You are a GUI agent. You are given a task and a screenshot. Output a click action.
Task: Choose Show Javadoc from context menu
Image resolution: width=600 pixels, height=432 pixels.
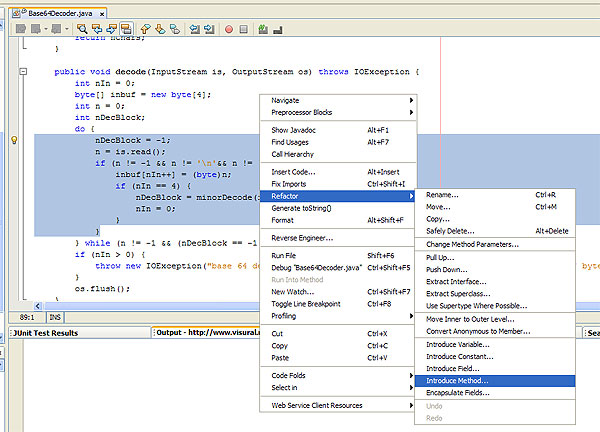338,130
